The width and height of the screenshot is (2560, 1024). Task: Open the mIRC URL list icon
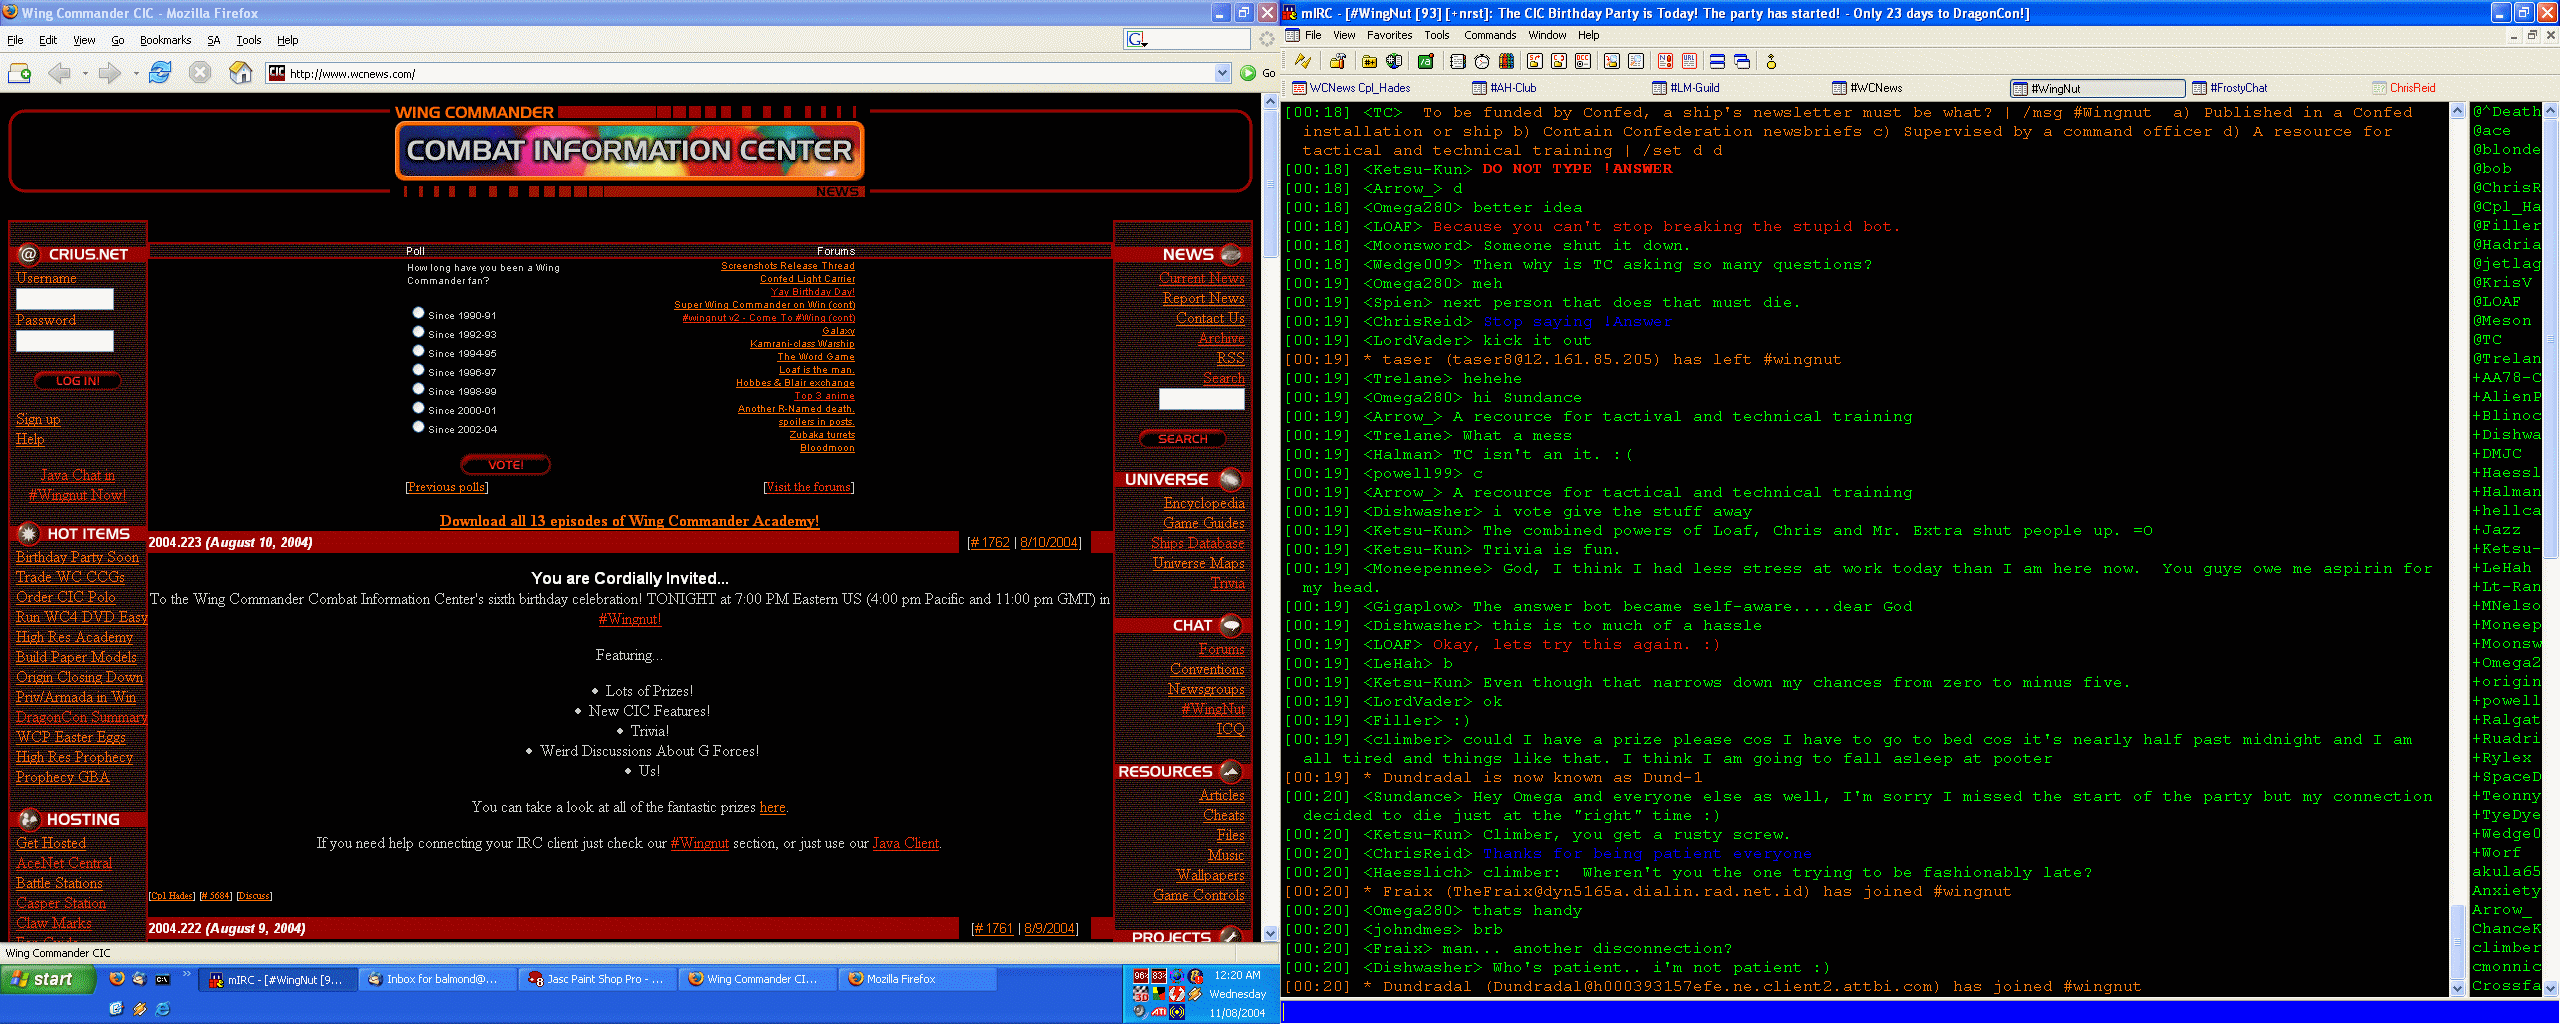pyautogui.click(x=1690, y=62)
